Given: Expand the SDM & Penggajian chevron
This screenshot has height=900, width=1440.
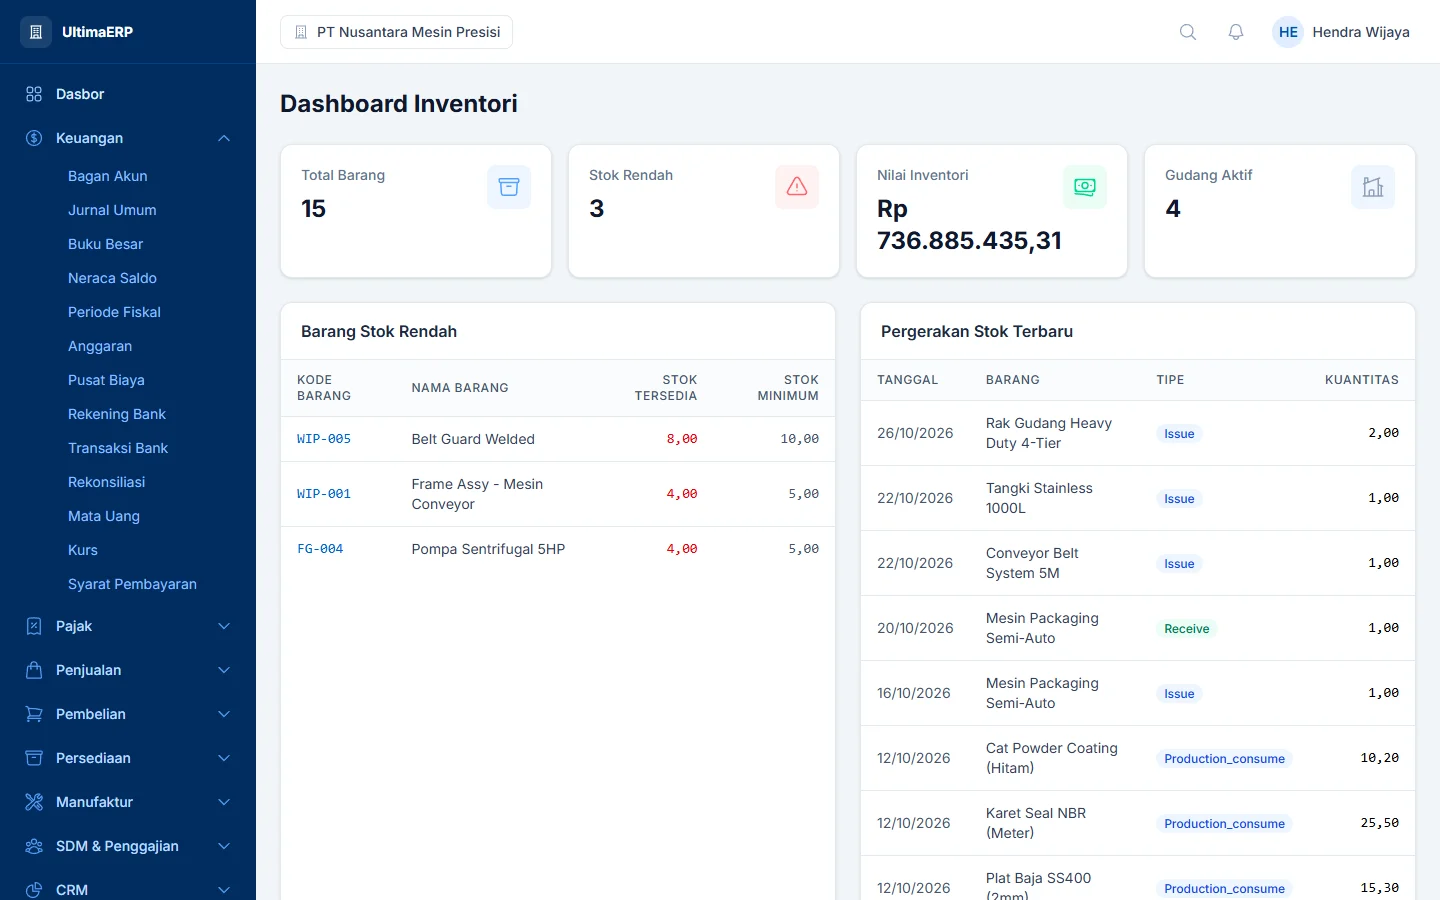Looking at the screenshot, I should pos(224,846).
